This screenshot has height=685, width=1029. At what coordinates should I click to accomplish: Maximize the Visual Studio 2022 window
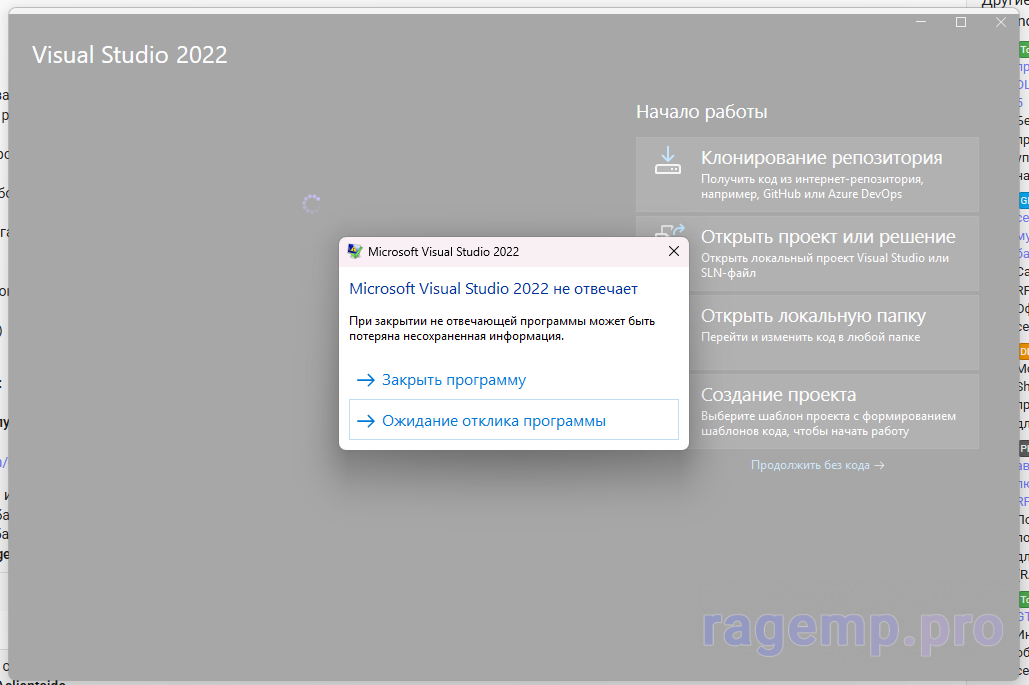[x=961, y=22]
